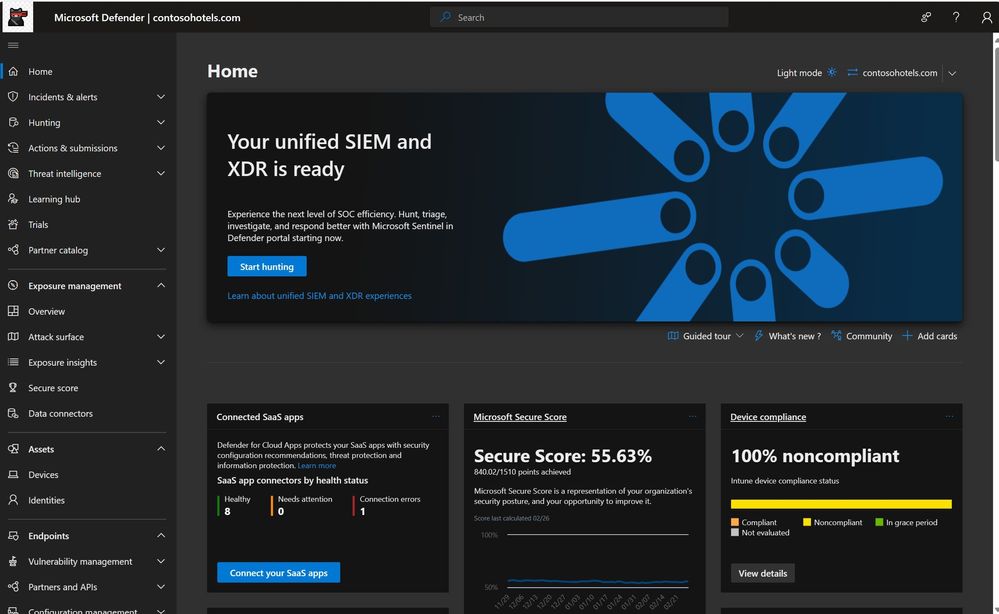Expand Attack surface chevron
Viewport: 999px width, 614px height.
[161, 336]
